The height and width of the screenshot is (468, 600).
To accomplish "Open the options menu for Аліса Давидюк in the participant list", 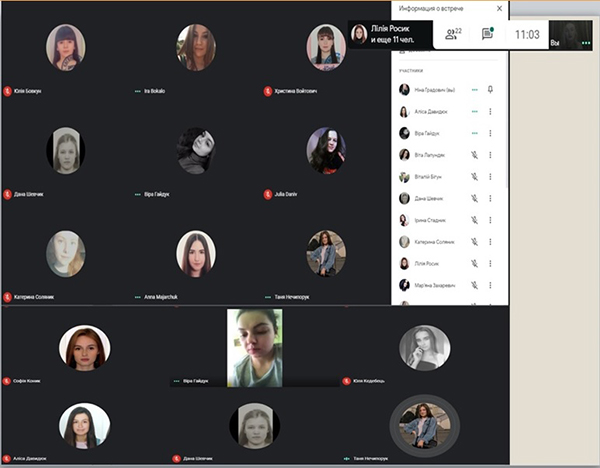I will click(490, 112).
